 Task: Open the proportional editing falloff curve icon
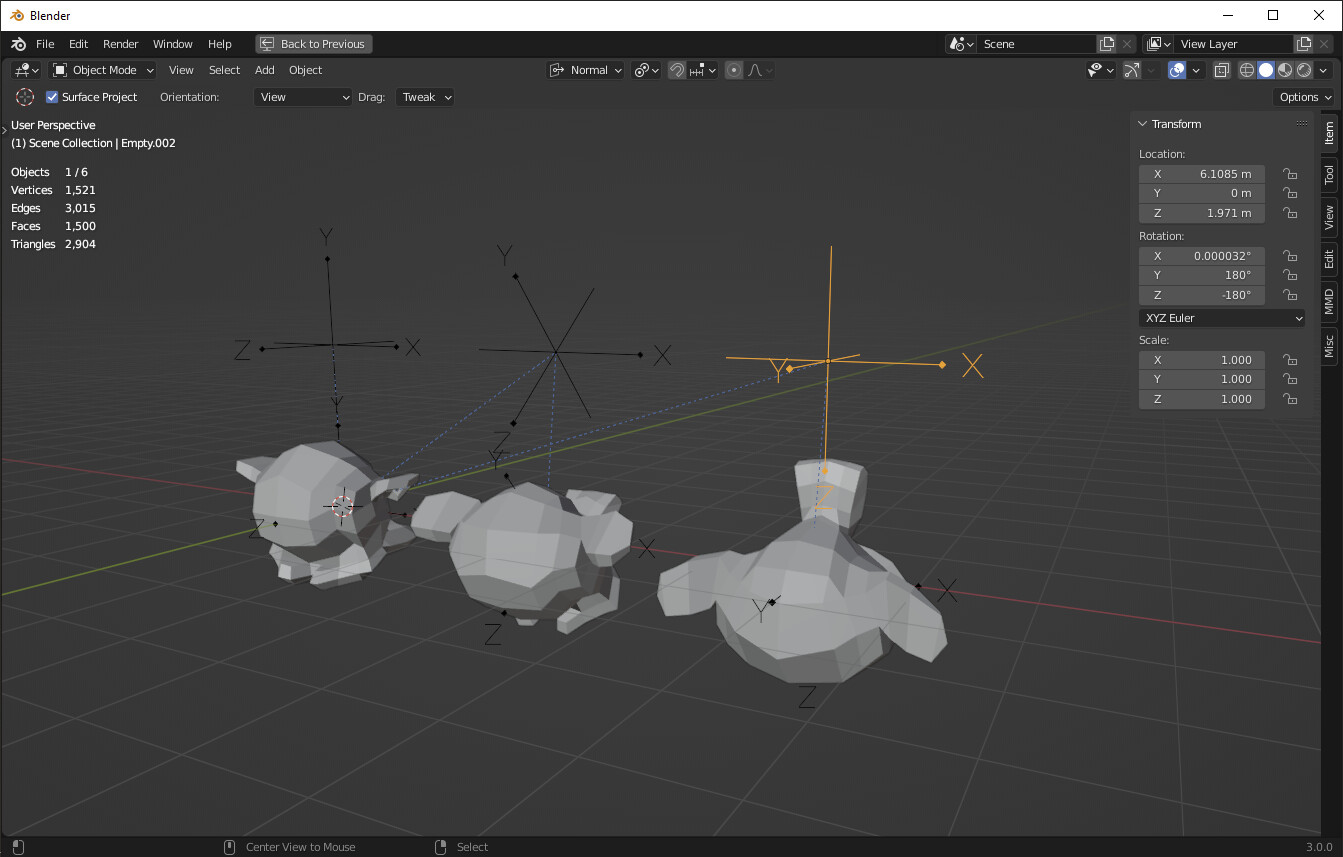(x=753, y=70)
